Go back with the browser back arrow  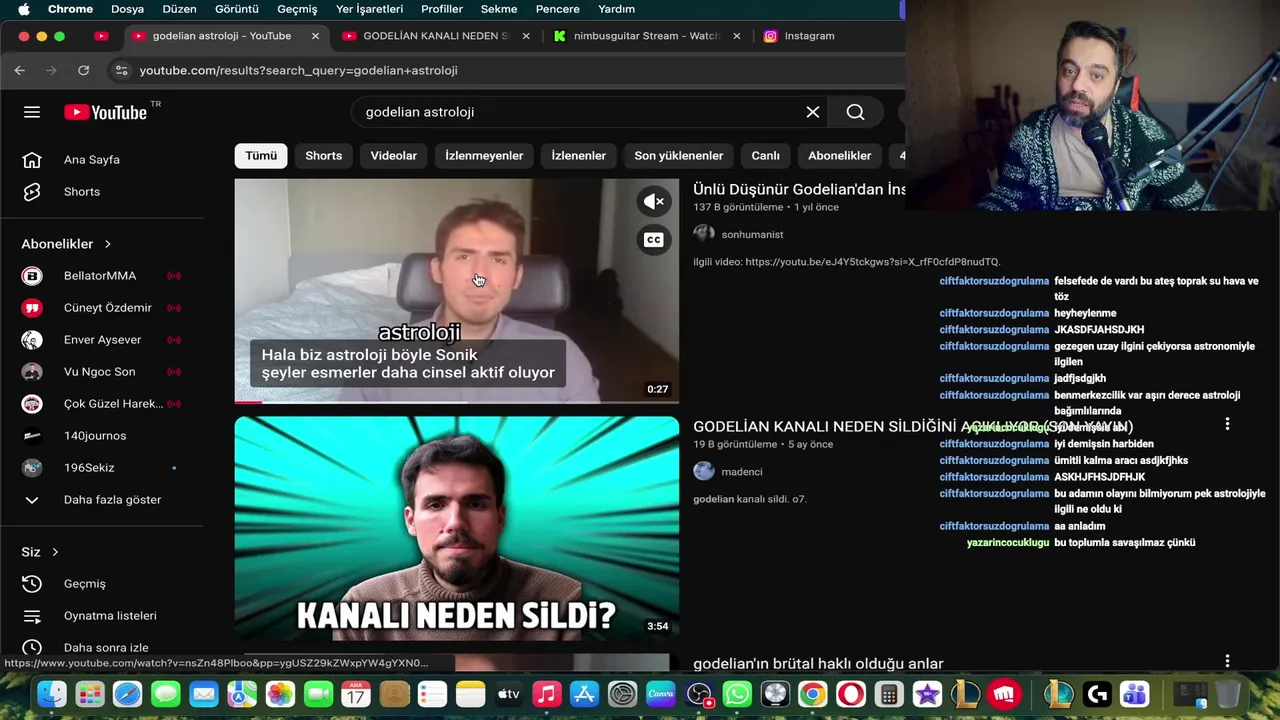click(20, 70)
